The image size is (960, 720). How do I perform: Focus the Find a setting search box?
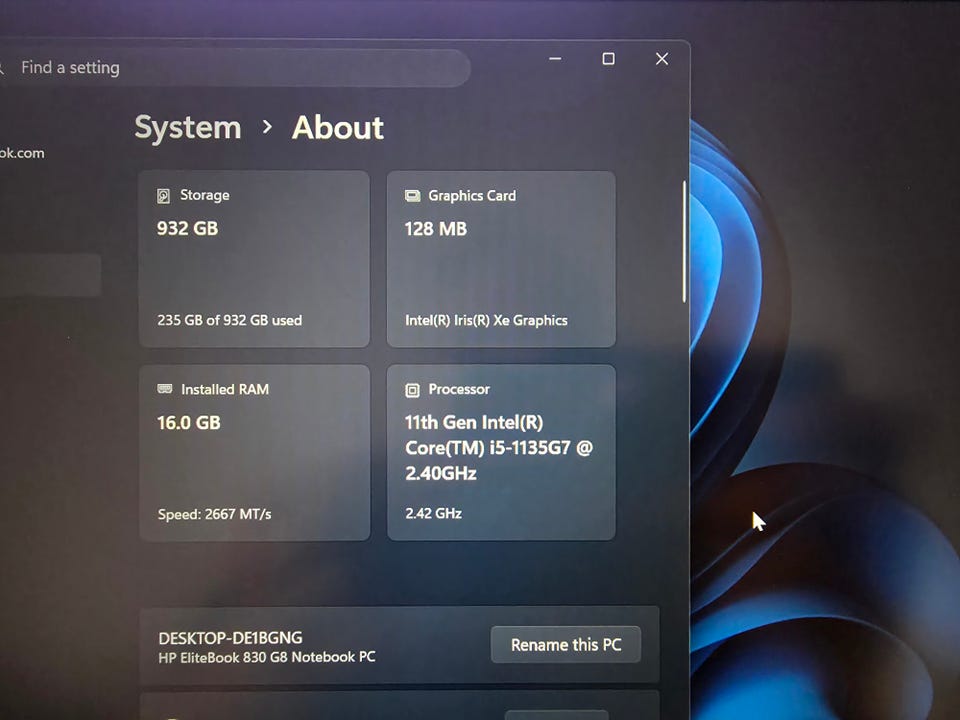(x=236, y=67)
